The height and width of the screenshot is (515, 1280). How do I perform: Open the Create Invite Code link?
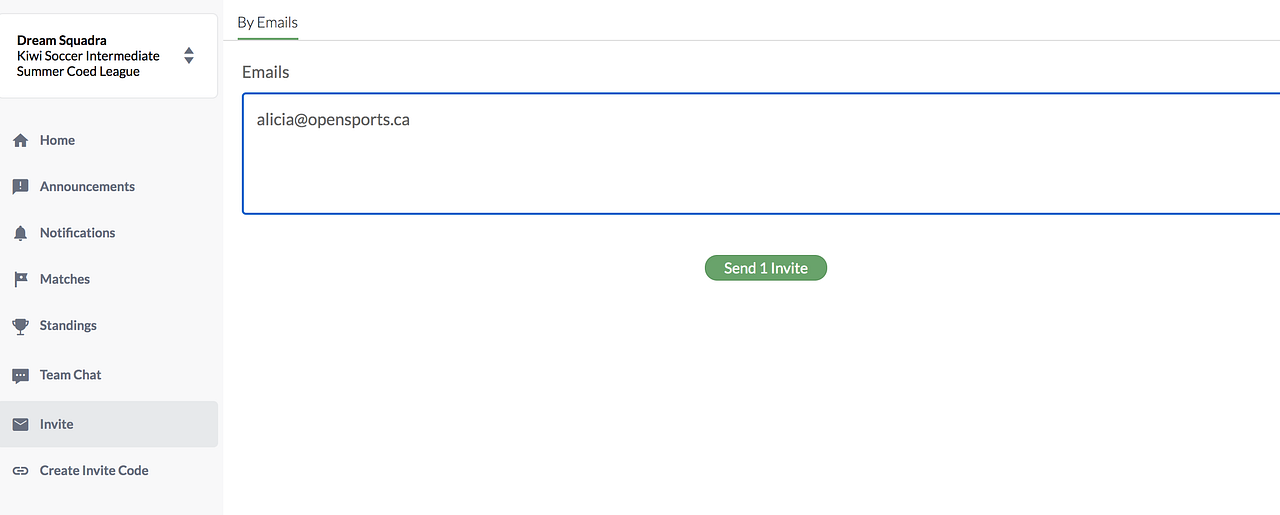(94, 471)
